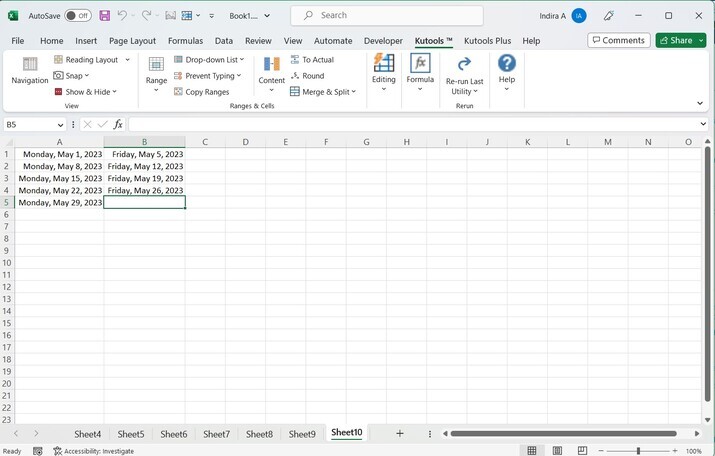Expand the Merge & Split menu
The height and width of the screenshot is (456, 715).
[x=353, y=92]
